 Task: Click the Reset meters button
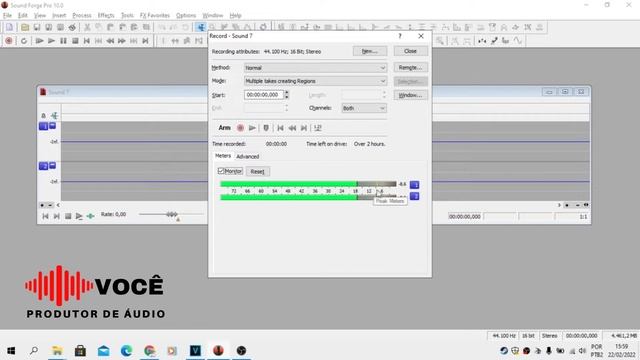click(258, 171)
